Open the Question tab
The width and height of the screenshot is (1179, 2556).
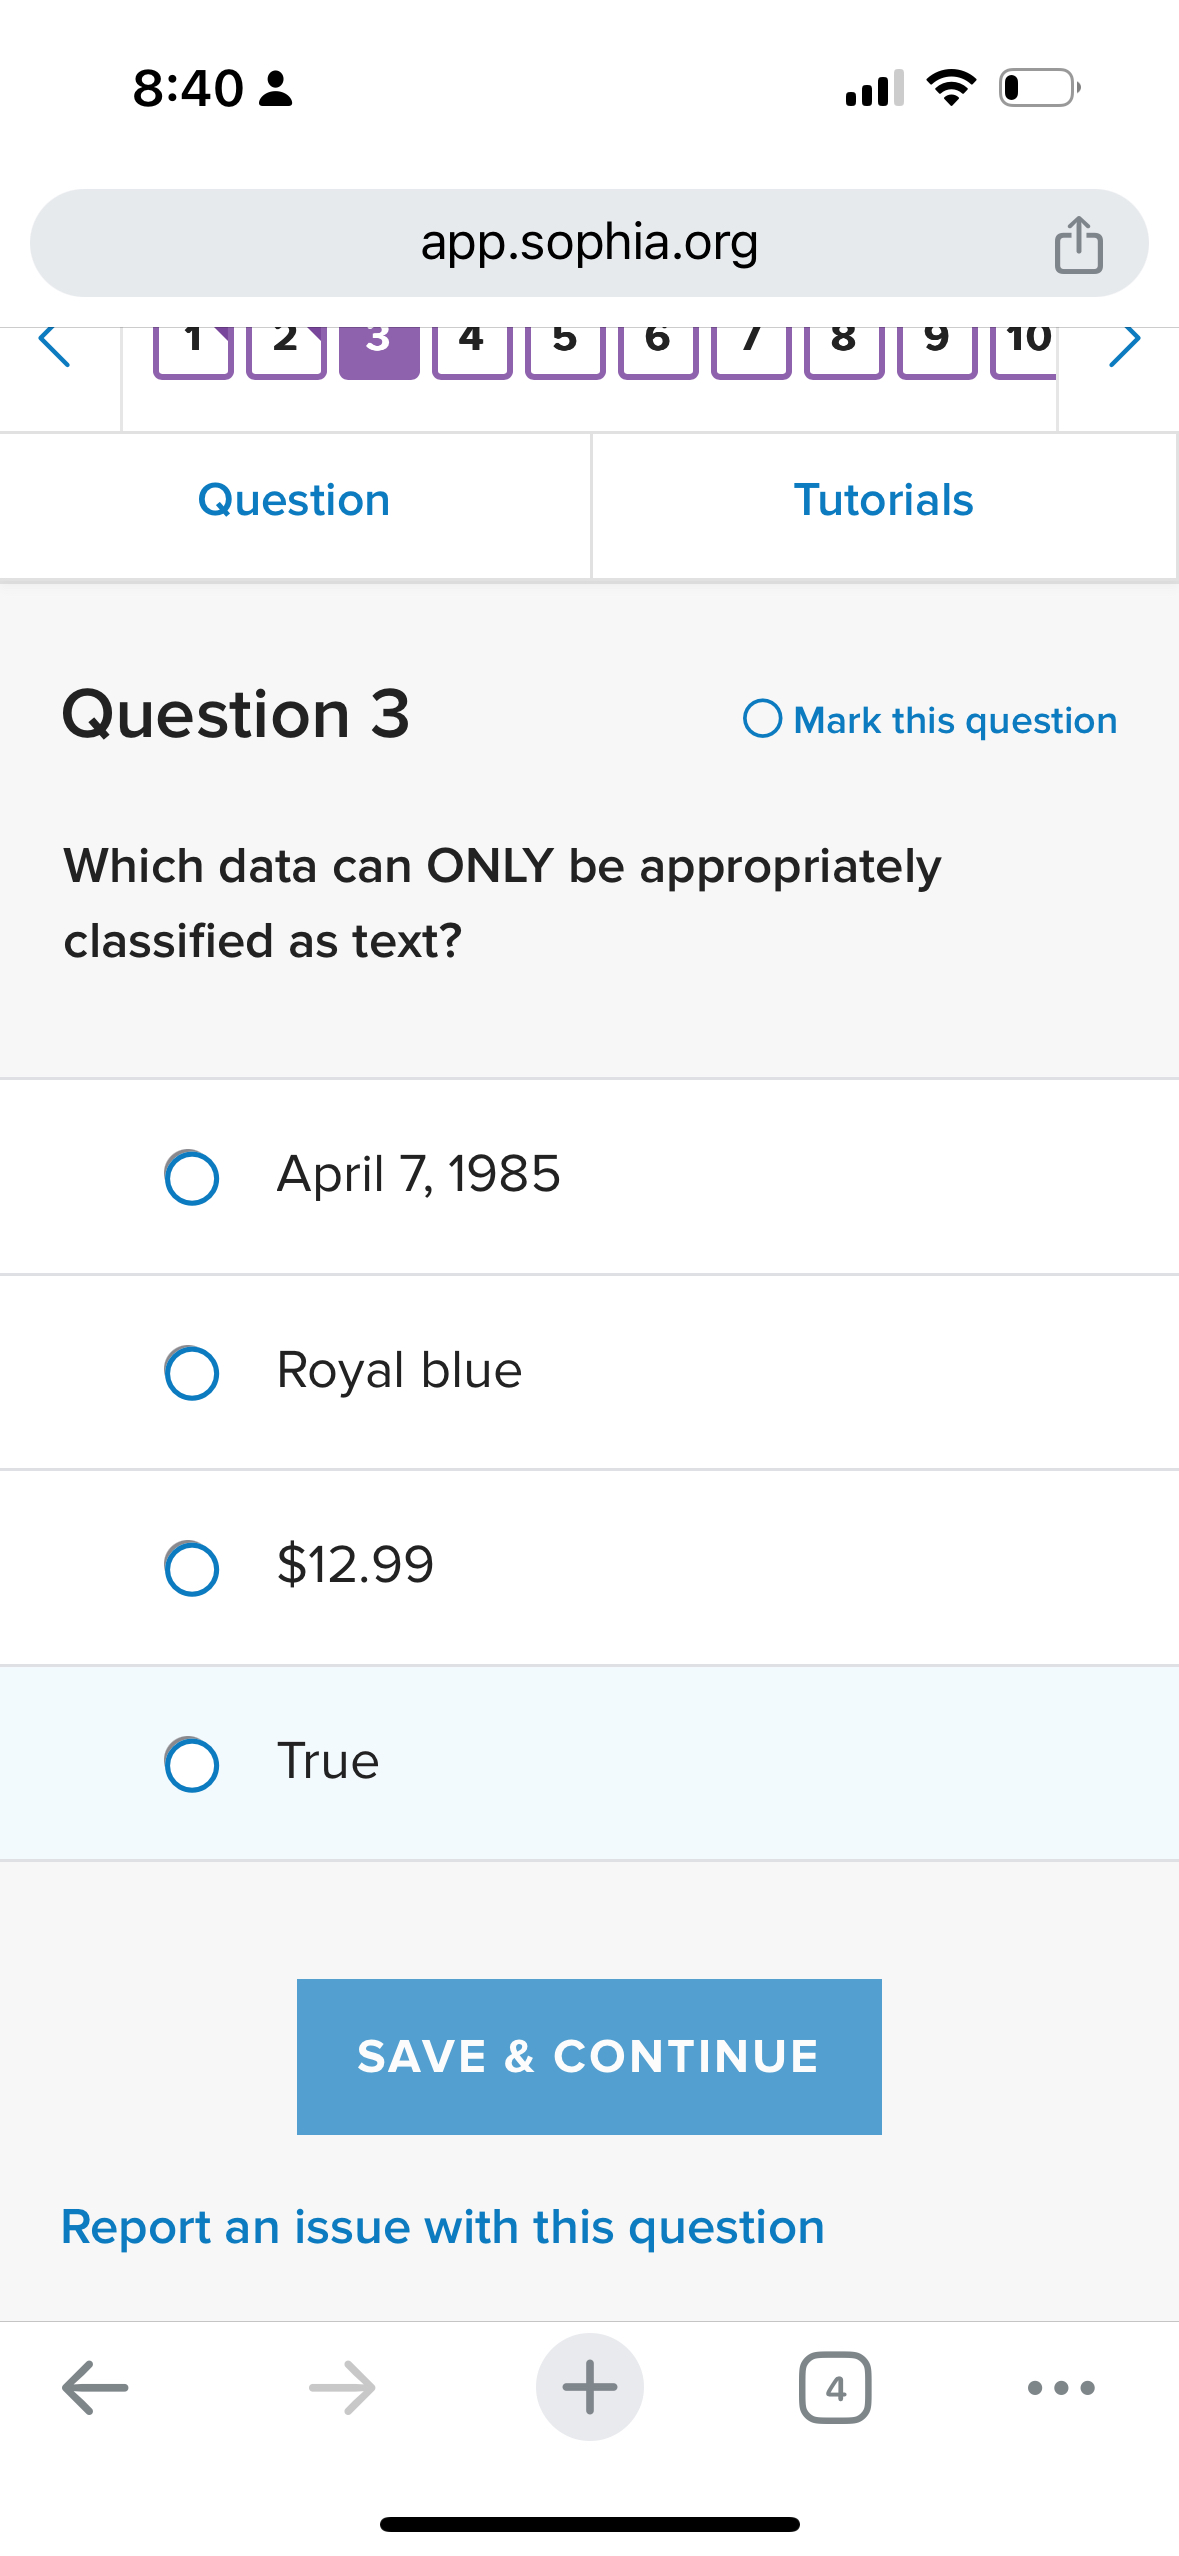click(x=293, y=500)
